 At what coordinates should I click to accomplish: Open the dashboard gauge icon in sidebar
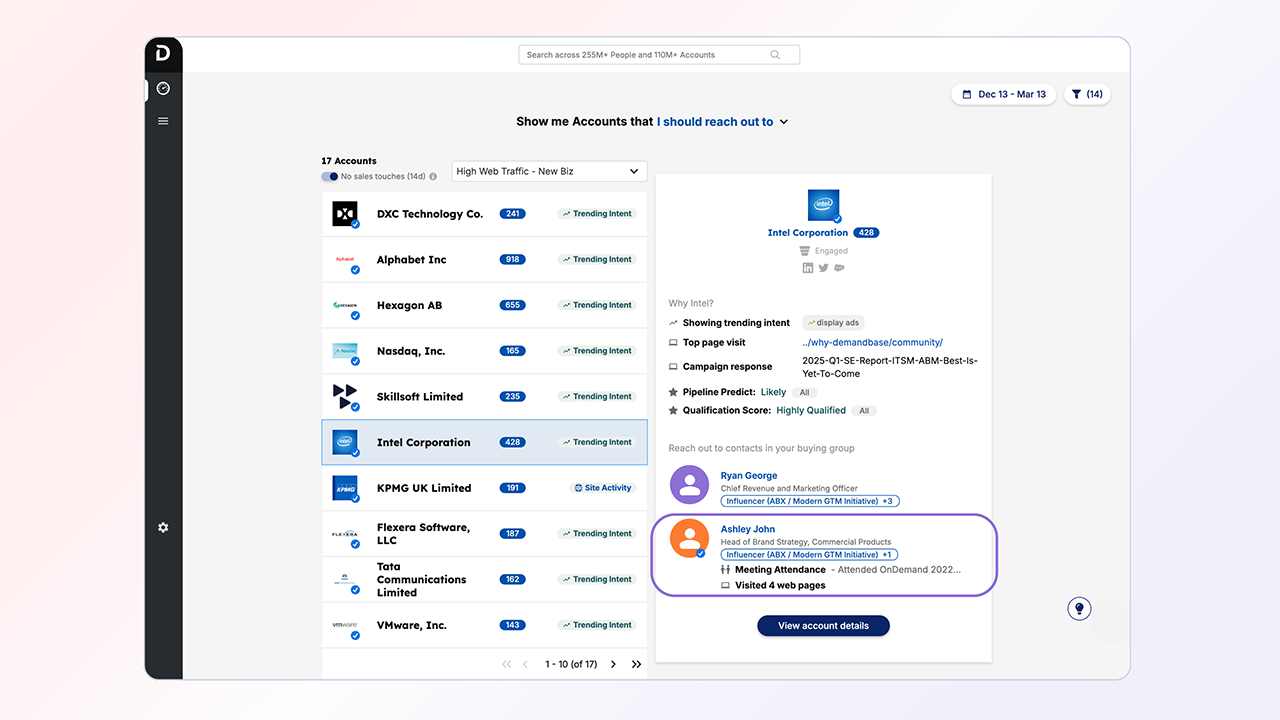(x=163, y=88)
